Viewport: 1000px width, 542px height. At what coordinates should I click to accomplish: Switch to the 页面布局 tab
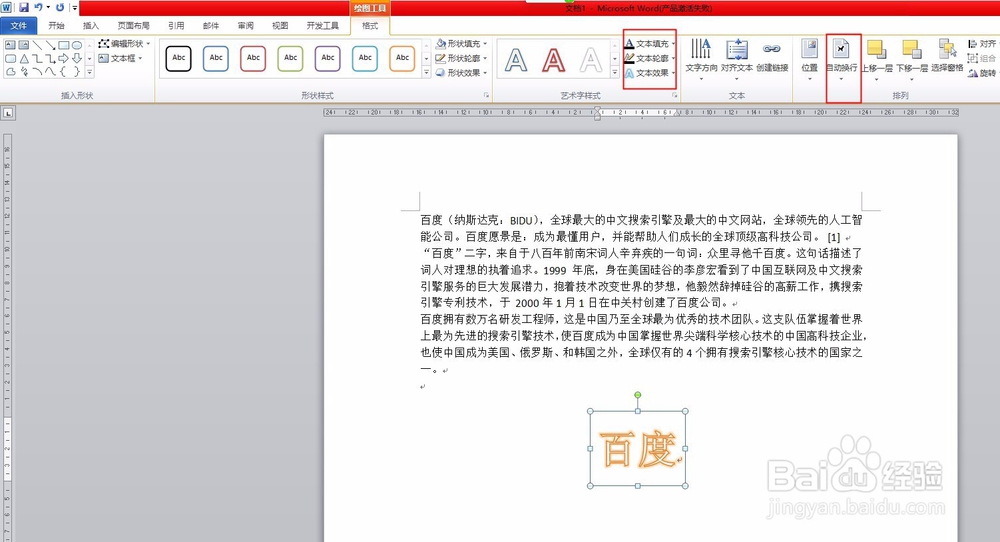pyautogui.click(x=133, y=26)
